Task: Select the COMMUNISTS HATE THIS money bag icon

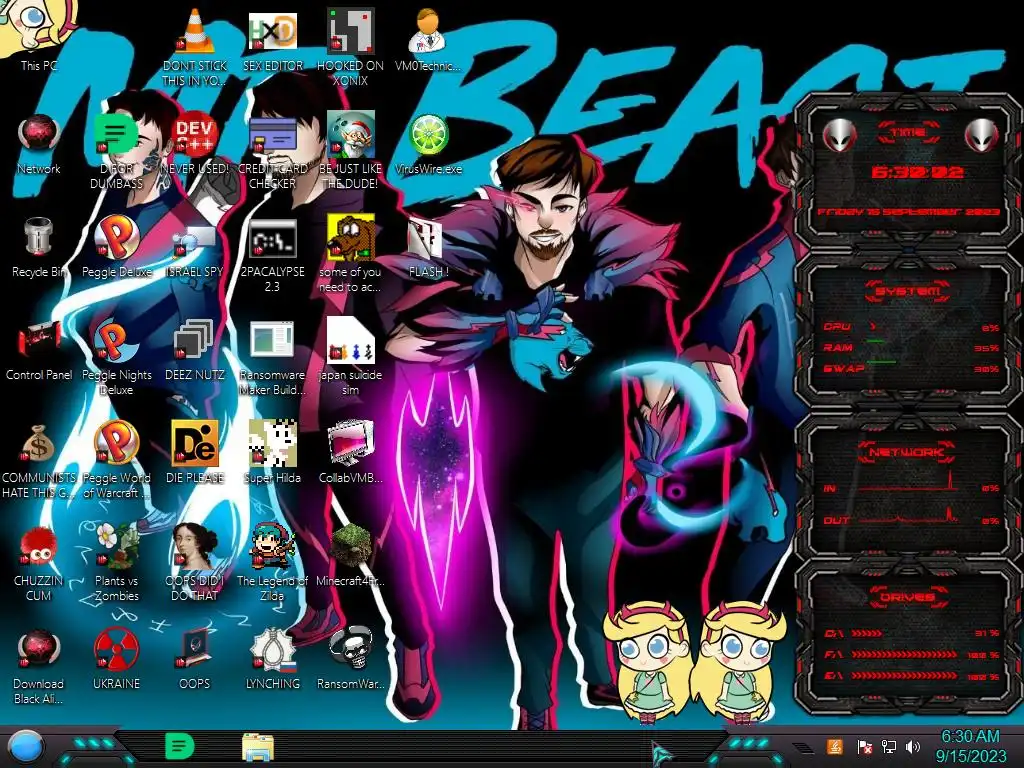Action: pyautogui.click(x=39, y=444)
